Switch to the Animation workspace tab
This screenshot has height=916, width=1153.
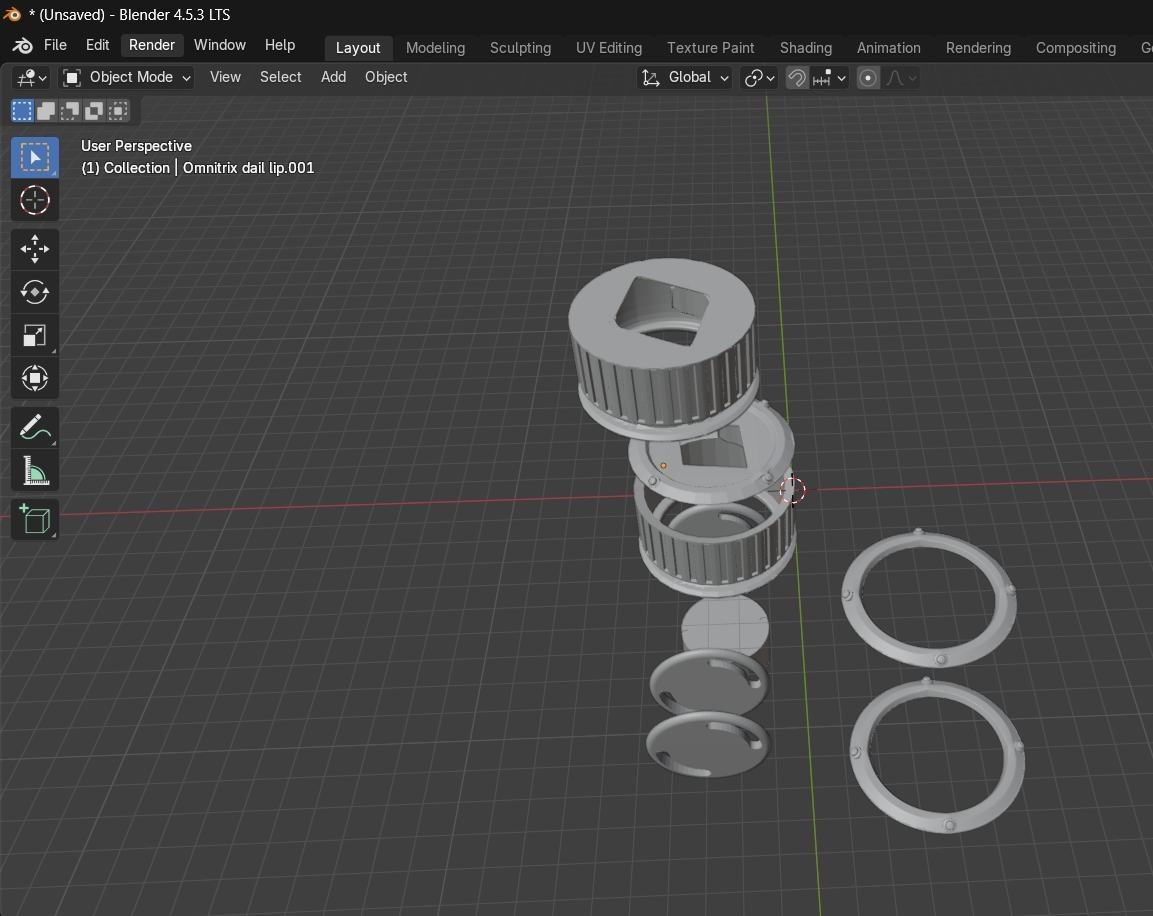tap(888, 48)
